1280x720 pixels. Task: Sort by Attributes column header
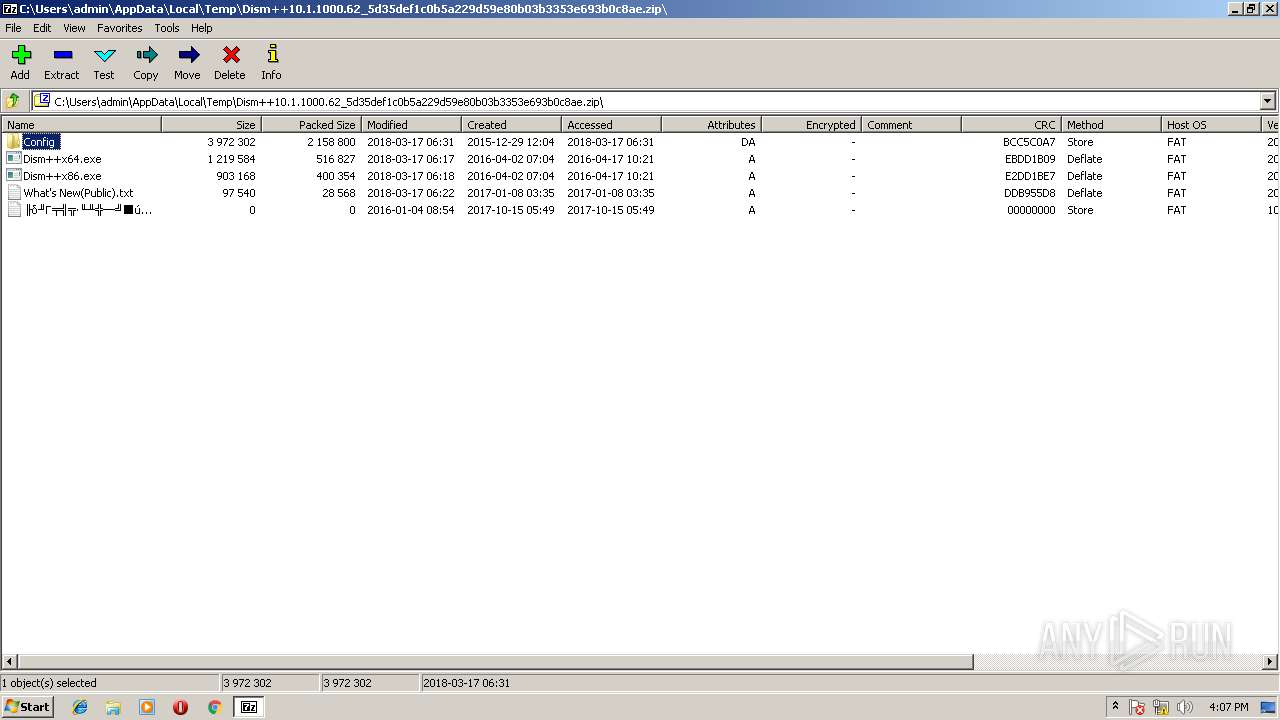click(711, 125)
